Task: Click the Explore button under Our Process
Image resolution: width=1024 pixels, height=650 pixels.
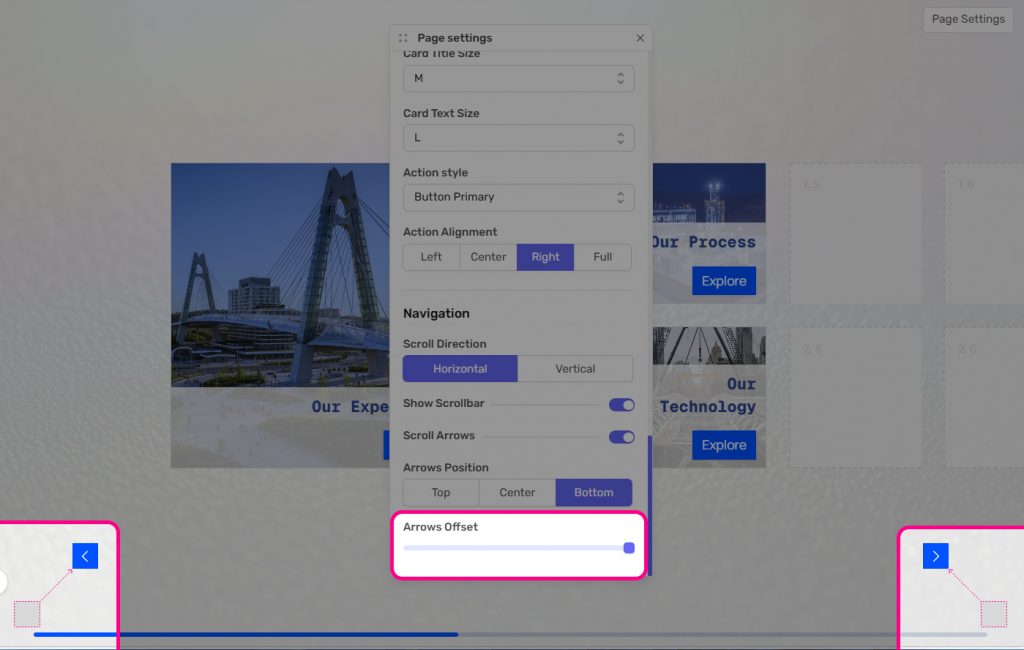Action: coord(723,281)
